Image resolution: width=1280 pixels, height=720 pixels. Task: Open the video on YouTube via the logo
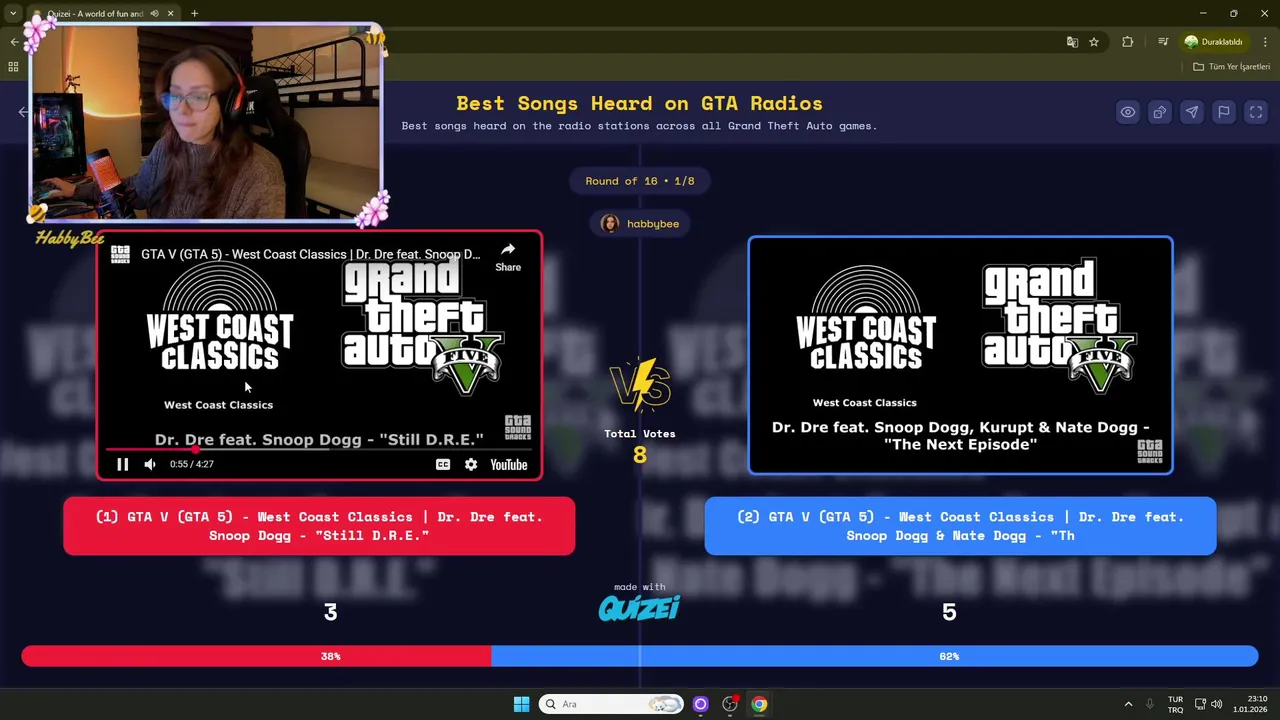[x=509, y=464]
